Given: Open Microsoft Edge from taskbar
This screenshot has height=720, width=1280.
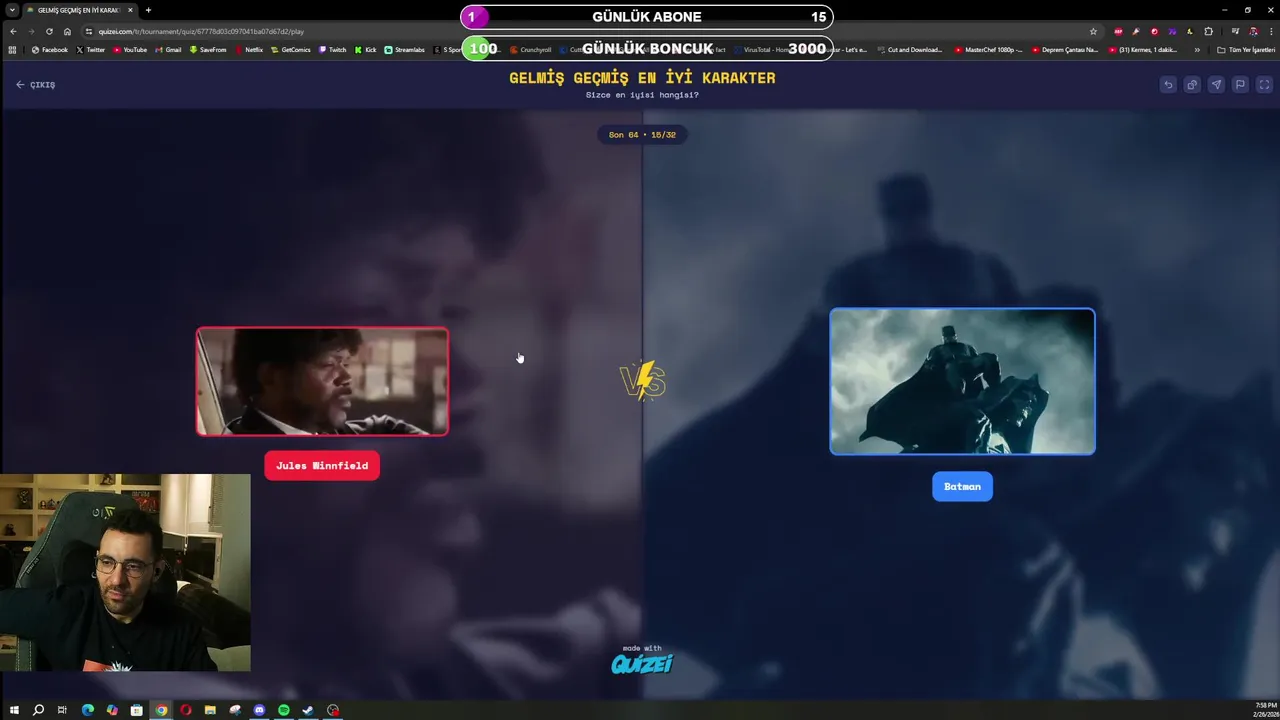Looking at the screenshot, I should (x=88, y=710).
